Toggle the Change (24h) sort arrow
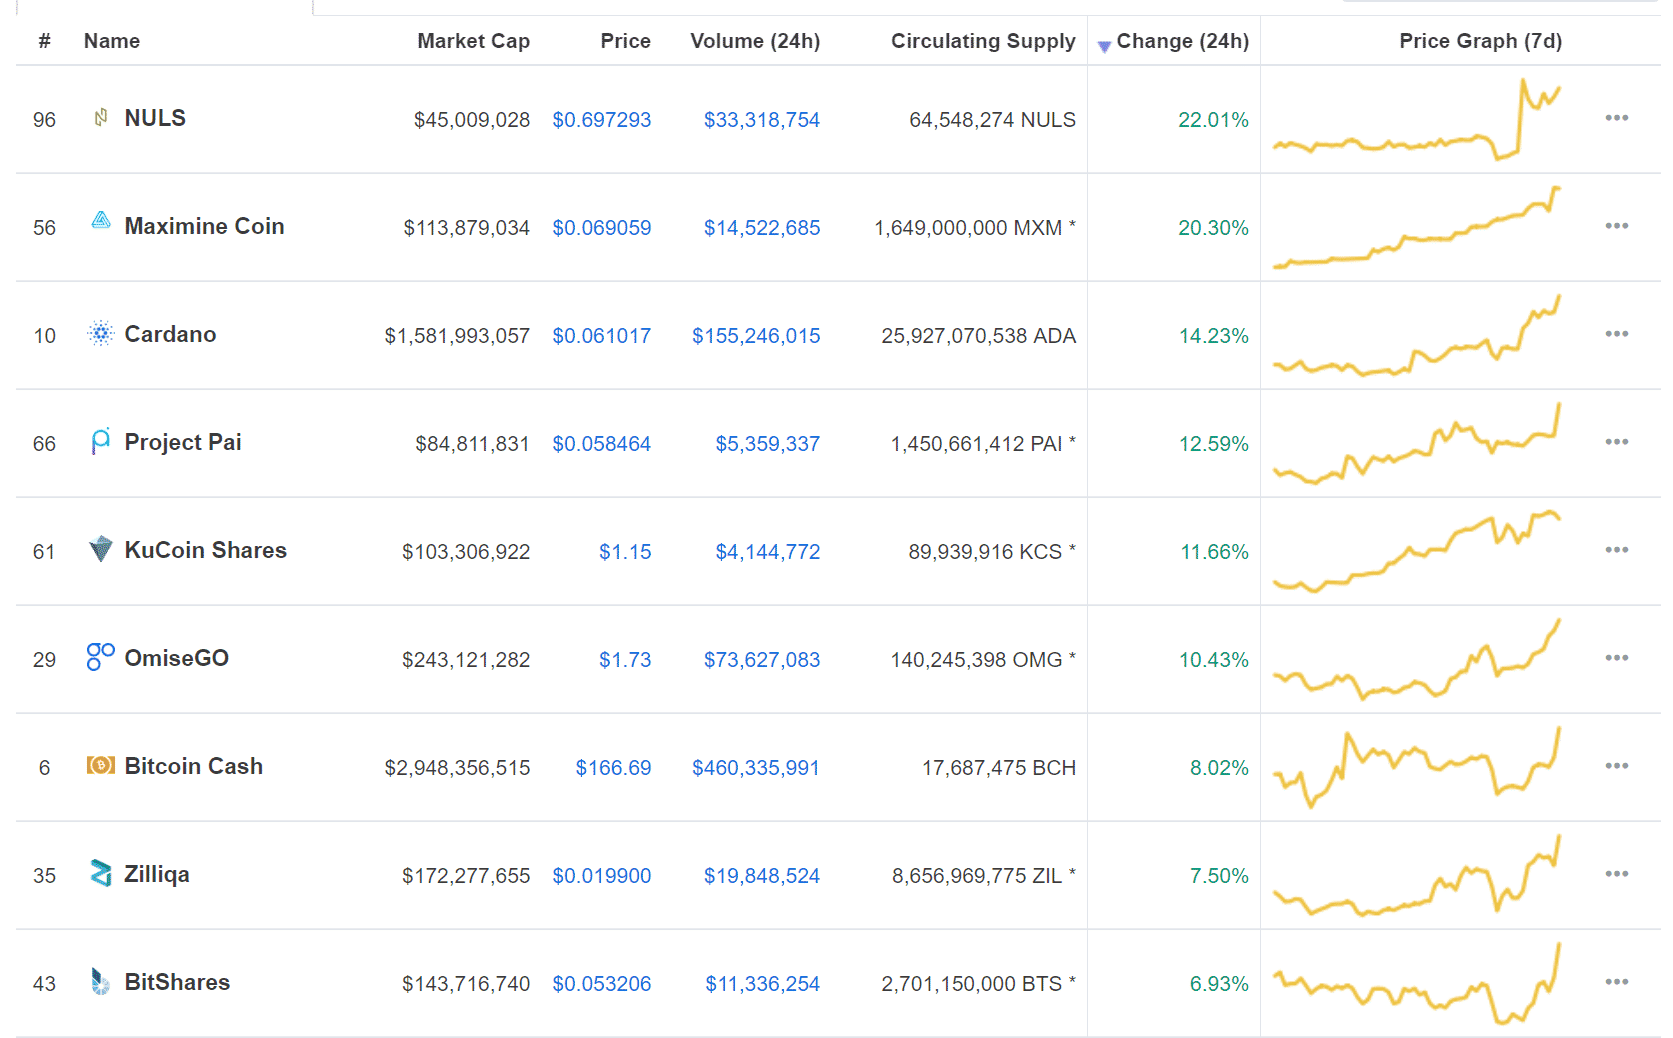 coord(1104,46)
